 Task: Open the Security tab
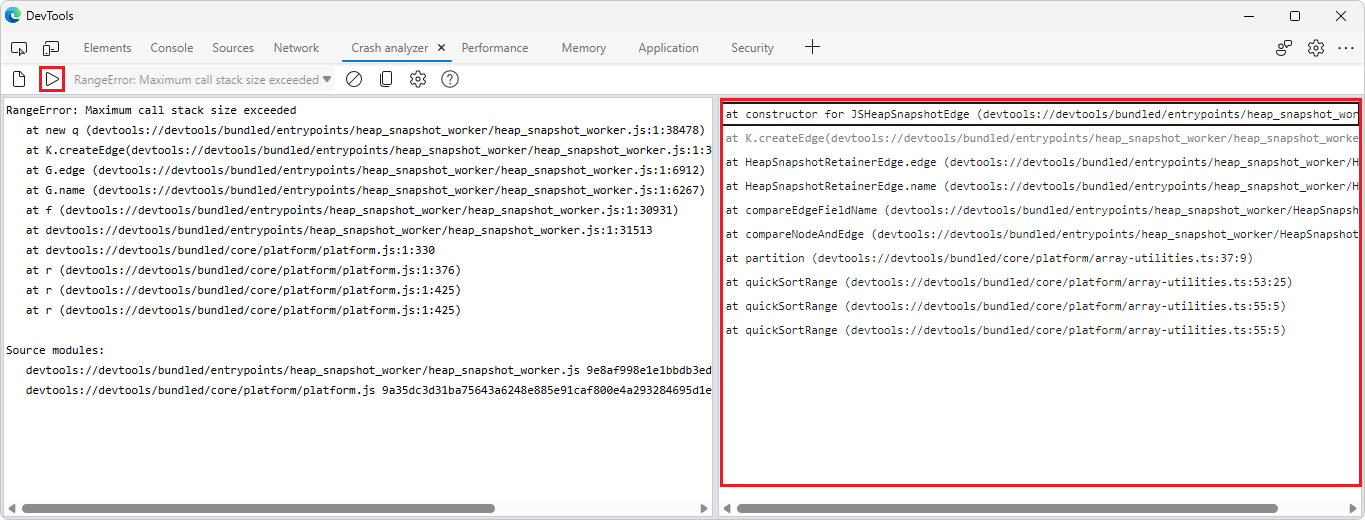pos(752,48)
